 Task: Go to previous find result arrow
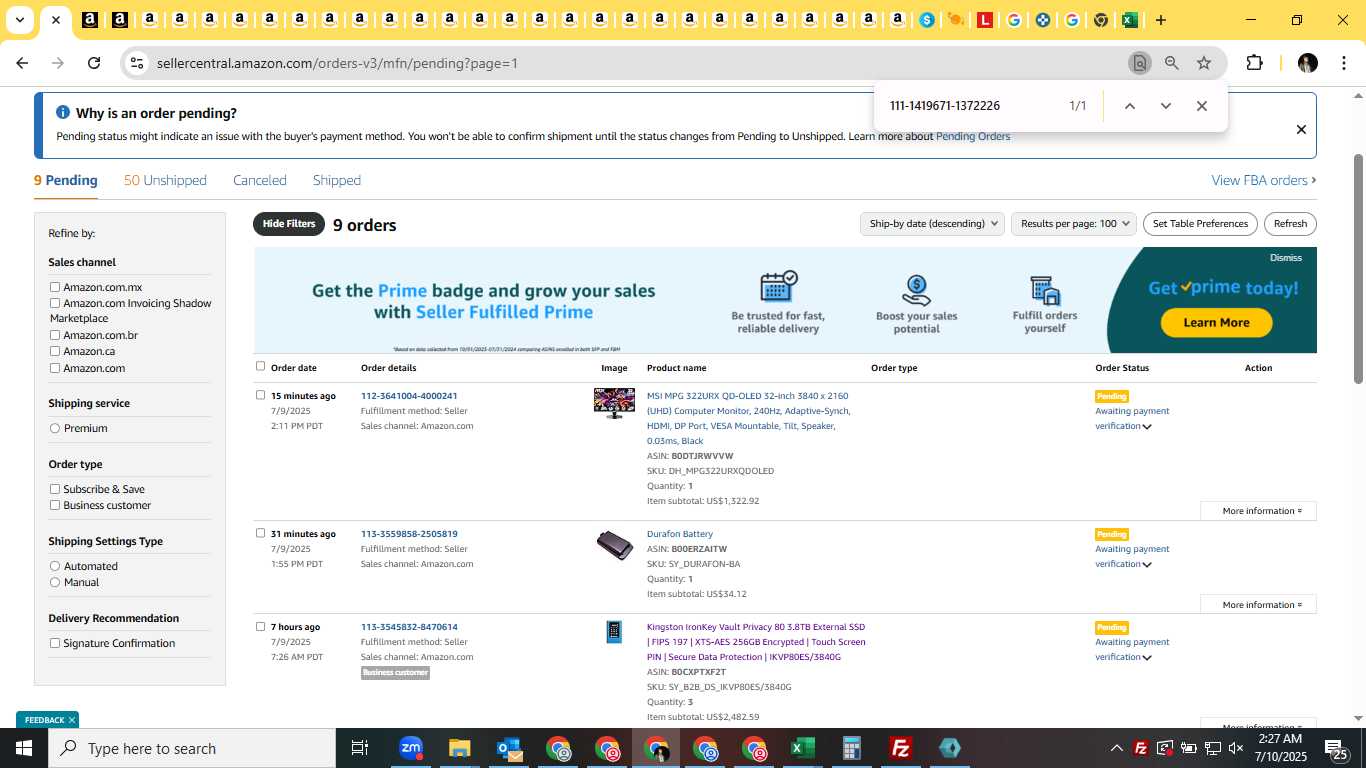pyautogui.click(x=1129, y=106)
